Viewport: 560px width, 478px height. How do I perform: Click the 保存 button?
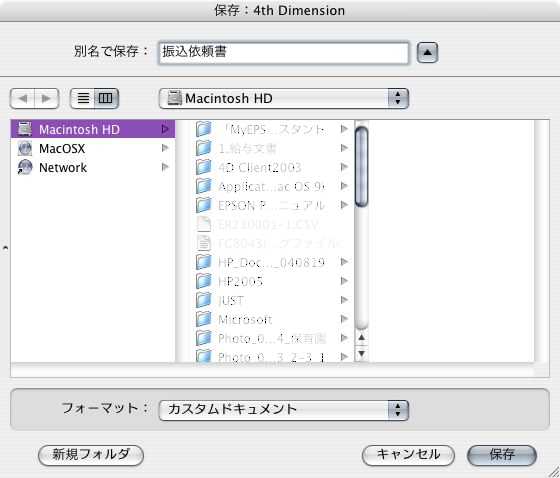[x=502, y=455]
